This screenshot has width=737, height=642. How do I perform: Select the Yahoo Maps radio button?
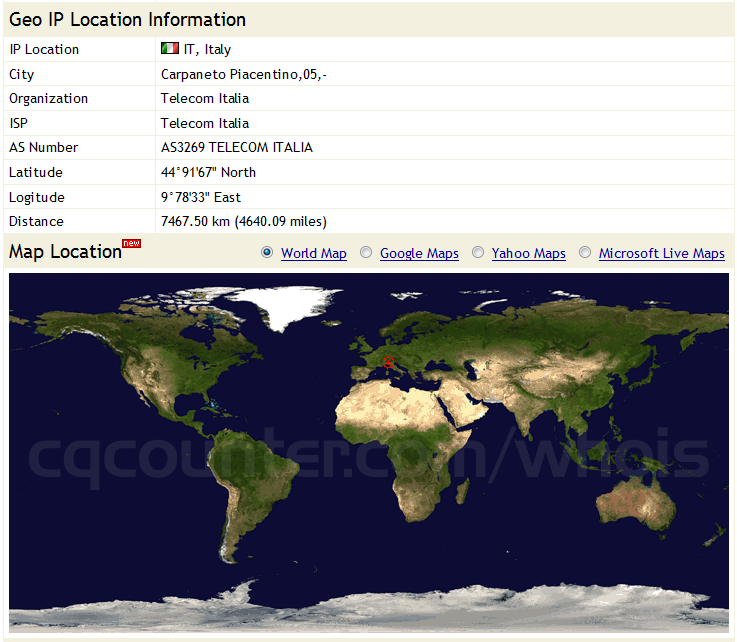point(478,252)
